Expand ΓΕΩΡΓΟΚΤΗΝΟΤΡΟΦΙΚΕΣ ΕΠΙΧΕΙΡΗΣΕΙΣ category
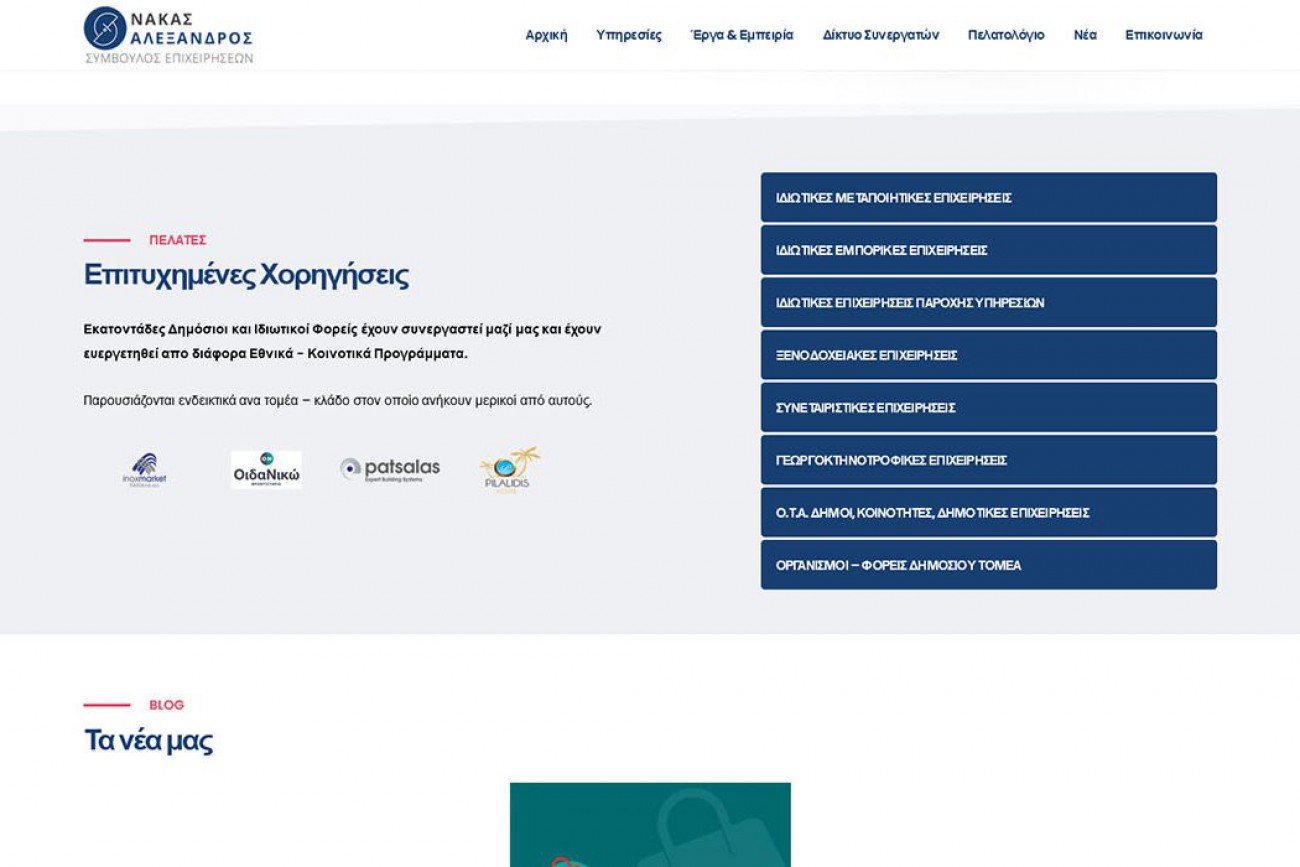1300x867 pixels. (988, 460)
